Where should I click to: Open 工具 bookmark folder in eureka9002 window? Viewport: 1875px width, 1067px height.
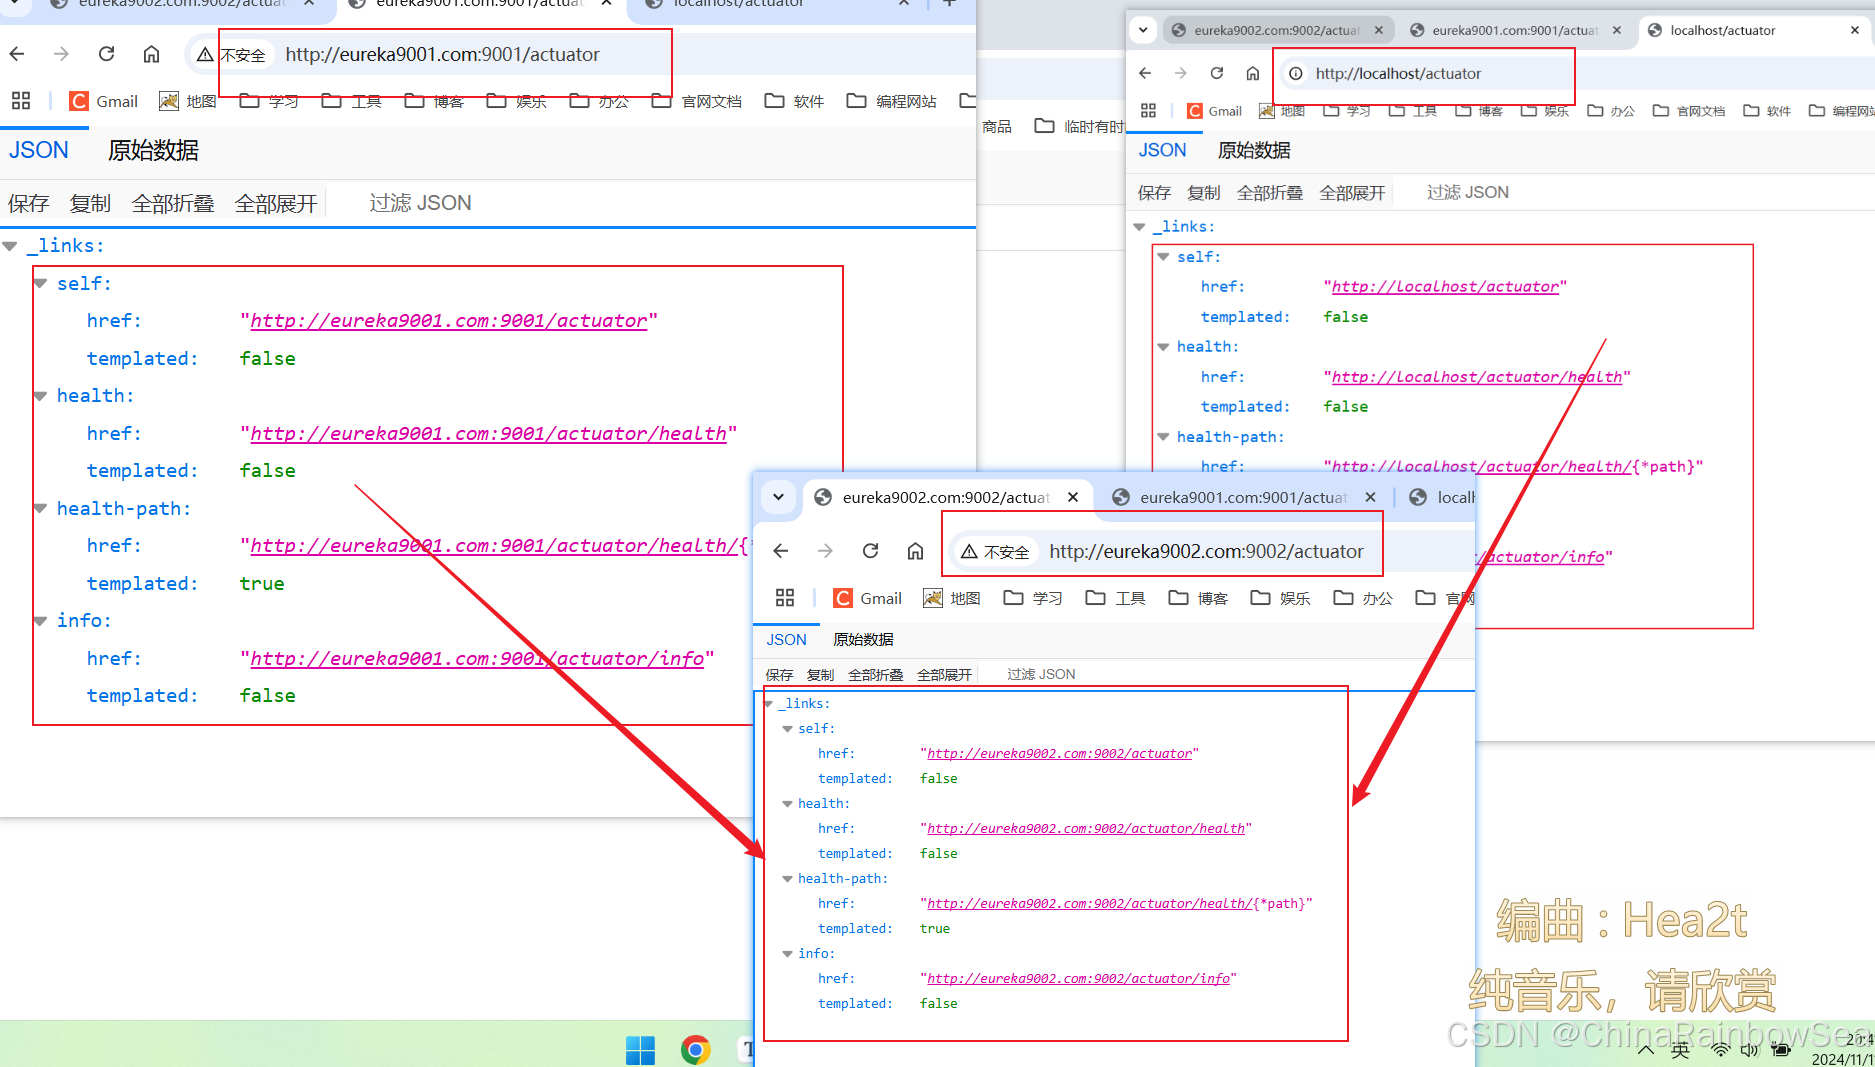[x=1116, y=598]
